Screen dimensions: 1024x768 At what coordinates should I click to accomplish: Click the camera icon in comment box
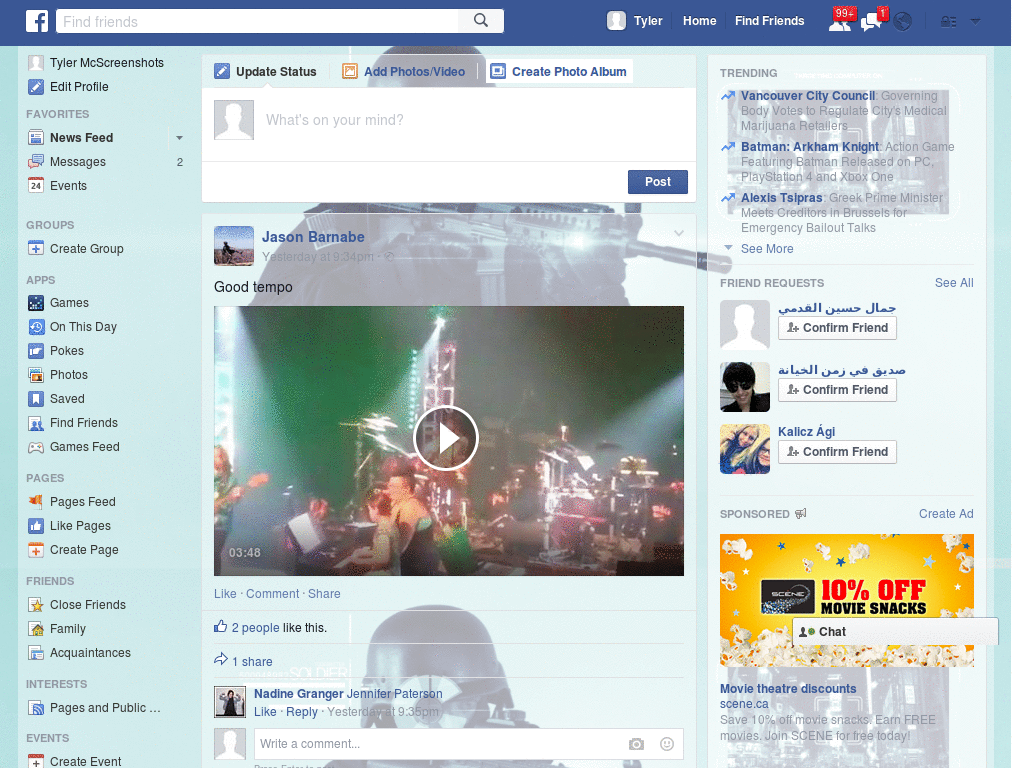[x=636, y=744]
